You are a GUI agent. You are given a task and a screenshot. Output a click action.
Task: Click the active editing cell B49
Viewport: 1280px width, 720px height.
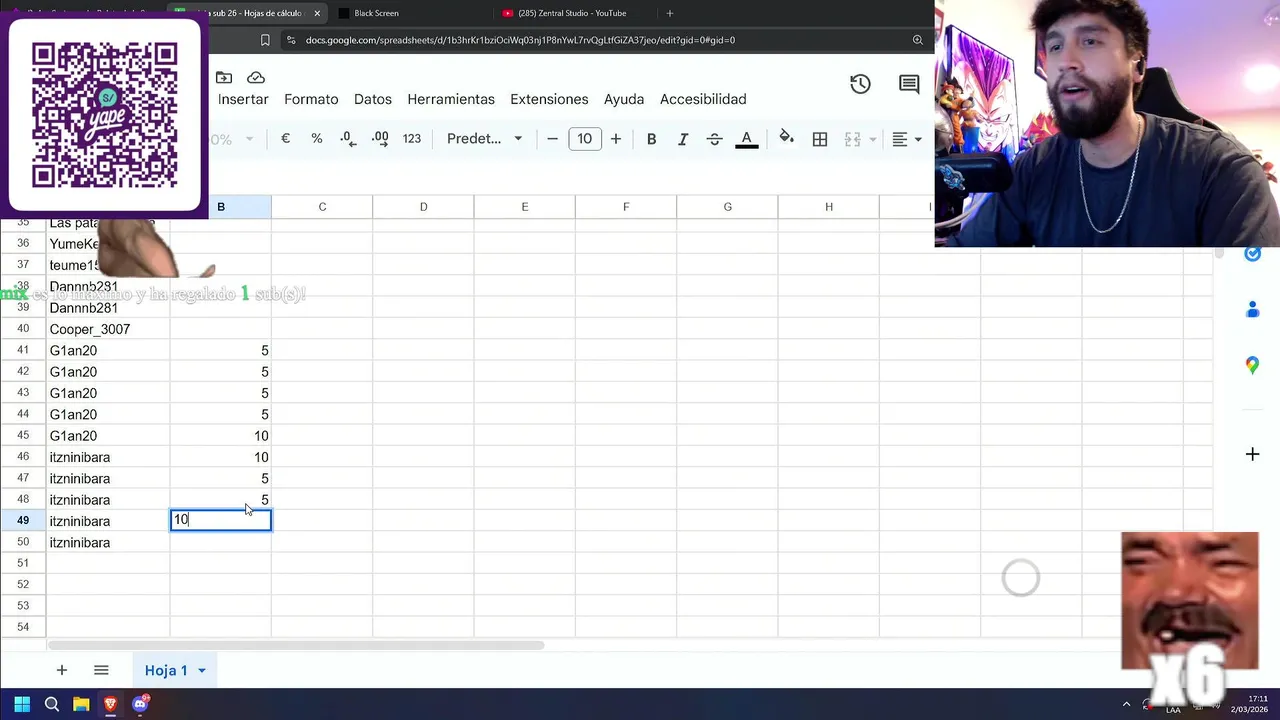click(221, 520)
